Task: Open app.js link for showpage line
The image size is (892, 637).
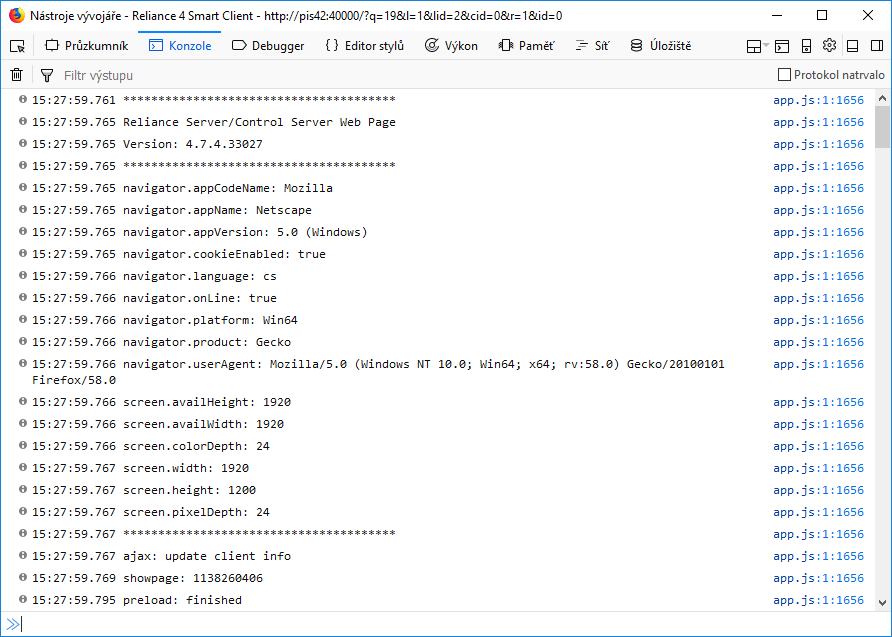Action: (818, 578)
